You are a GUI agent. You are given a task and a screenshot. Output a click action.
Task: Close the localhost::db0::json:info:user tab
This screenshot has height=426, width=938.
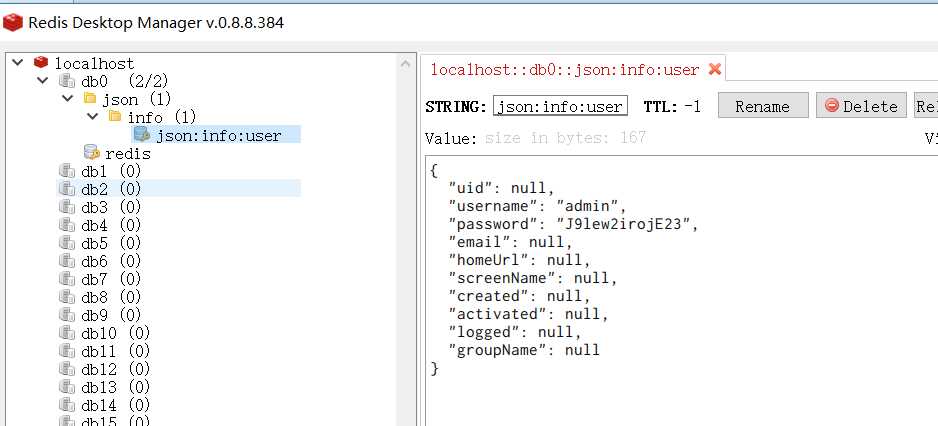[x=714, y=69]
